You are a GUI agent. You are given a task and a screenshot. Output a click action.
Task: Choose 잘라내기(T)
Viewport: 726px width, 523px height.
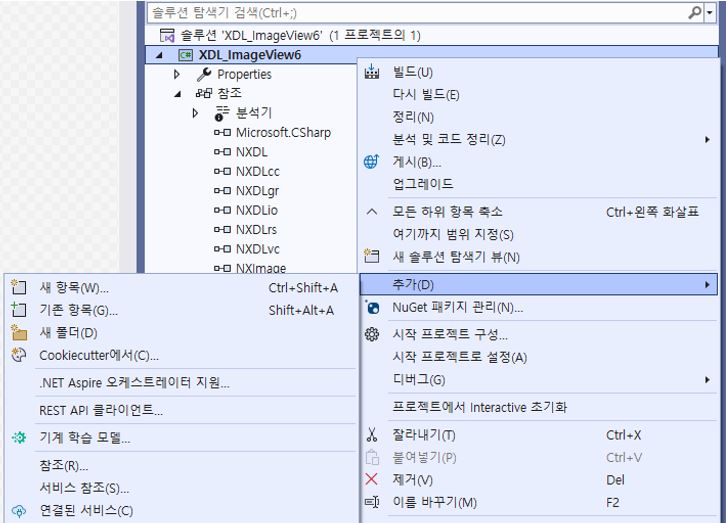(x=424, y=435)
